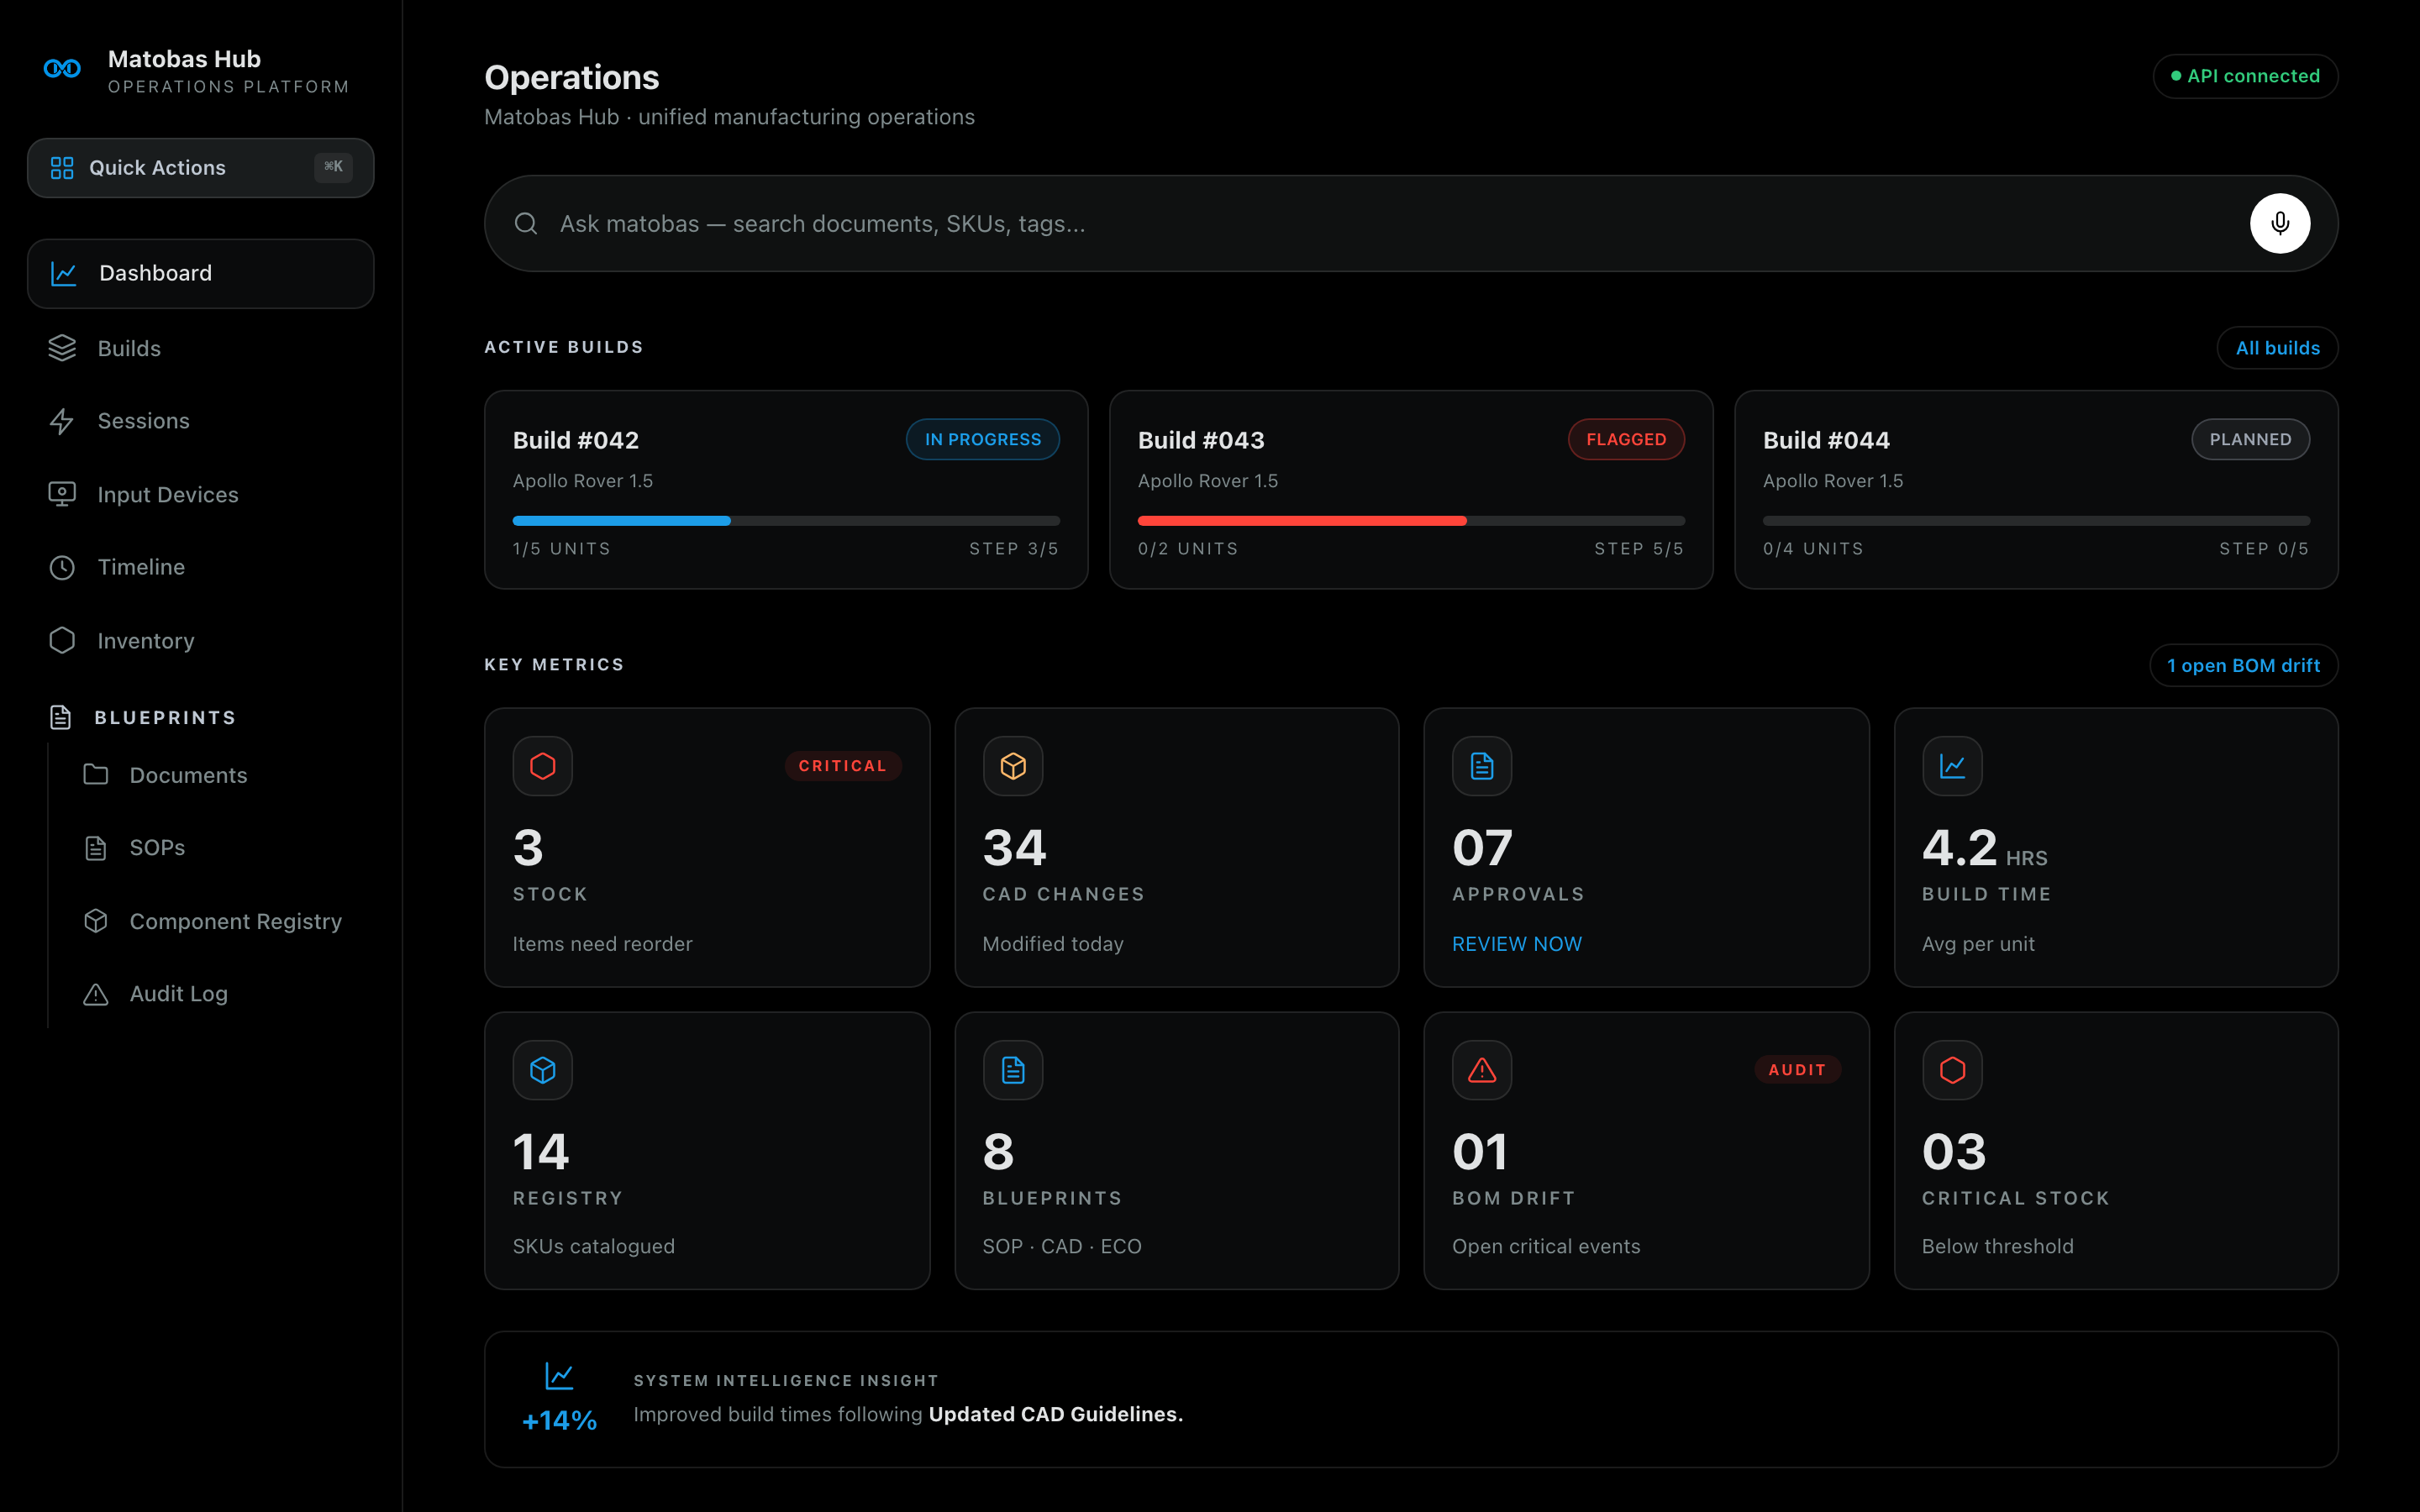
Task: Click the red hexagon on Critical Stock card
Action: coord(1952,1070)
